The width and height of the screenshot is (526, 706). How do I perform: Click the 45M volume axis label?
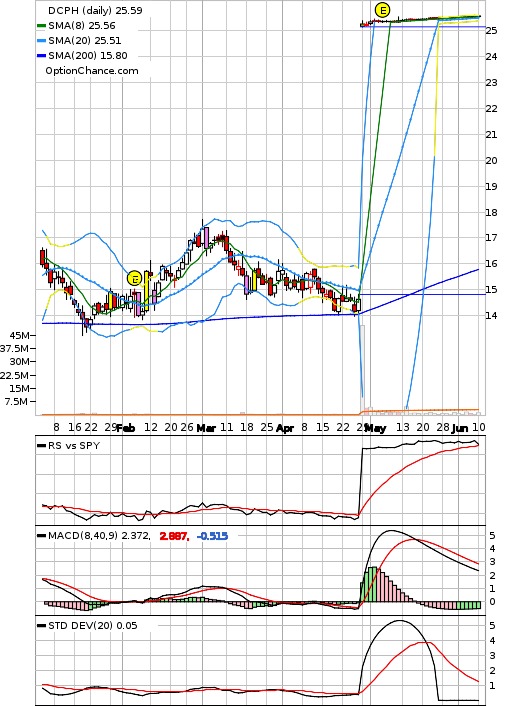(x=20, y=335)
